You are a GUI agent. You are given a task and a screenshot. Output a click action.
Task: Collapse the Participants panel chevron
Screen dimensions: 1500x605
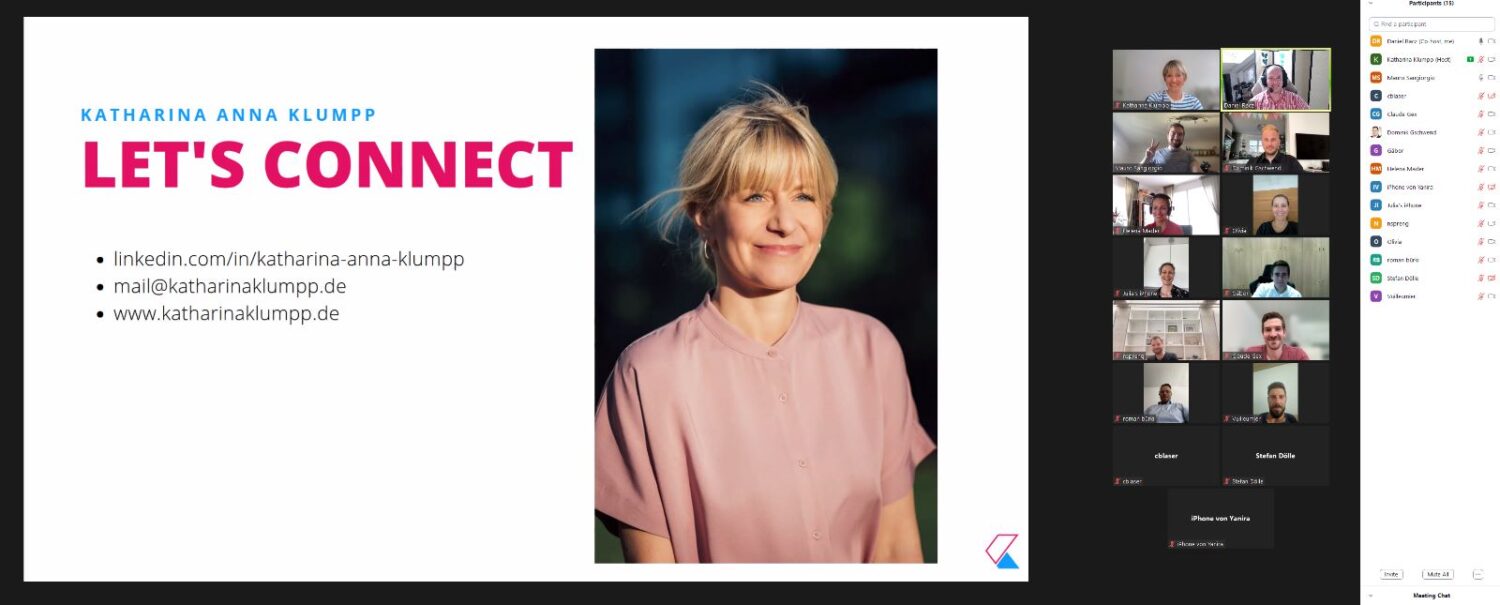[1371, 4]
